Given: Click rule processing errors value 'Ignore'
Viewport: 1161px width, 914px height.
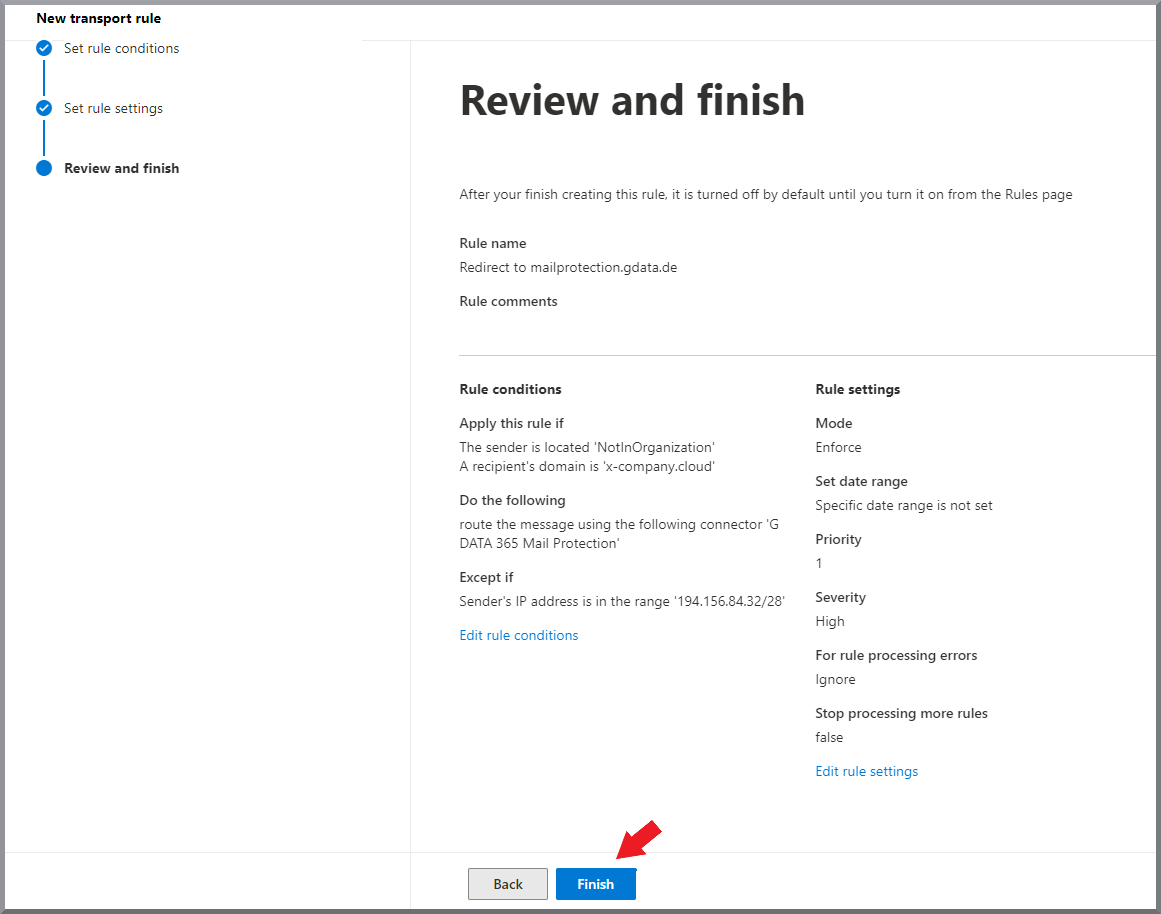Looking at the screenshot, I should click(835, 679).
